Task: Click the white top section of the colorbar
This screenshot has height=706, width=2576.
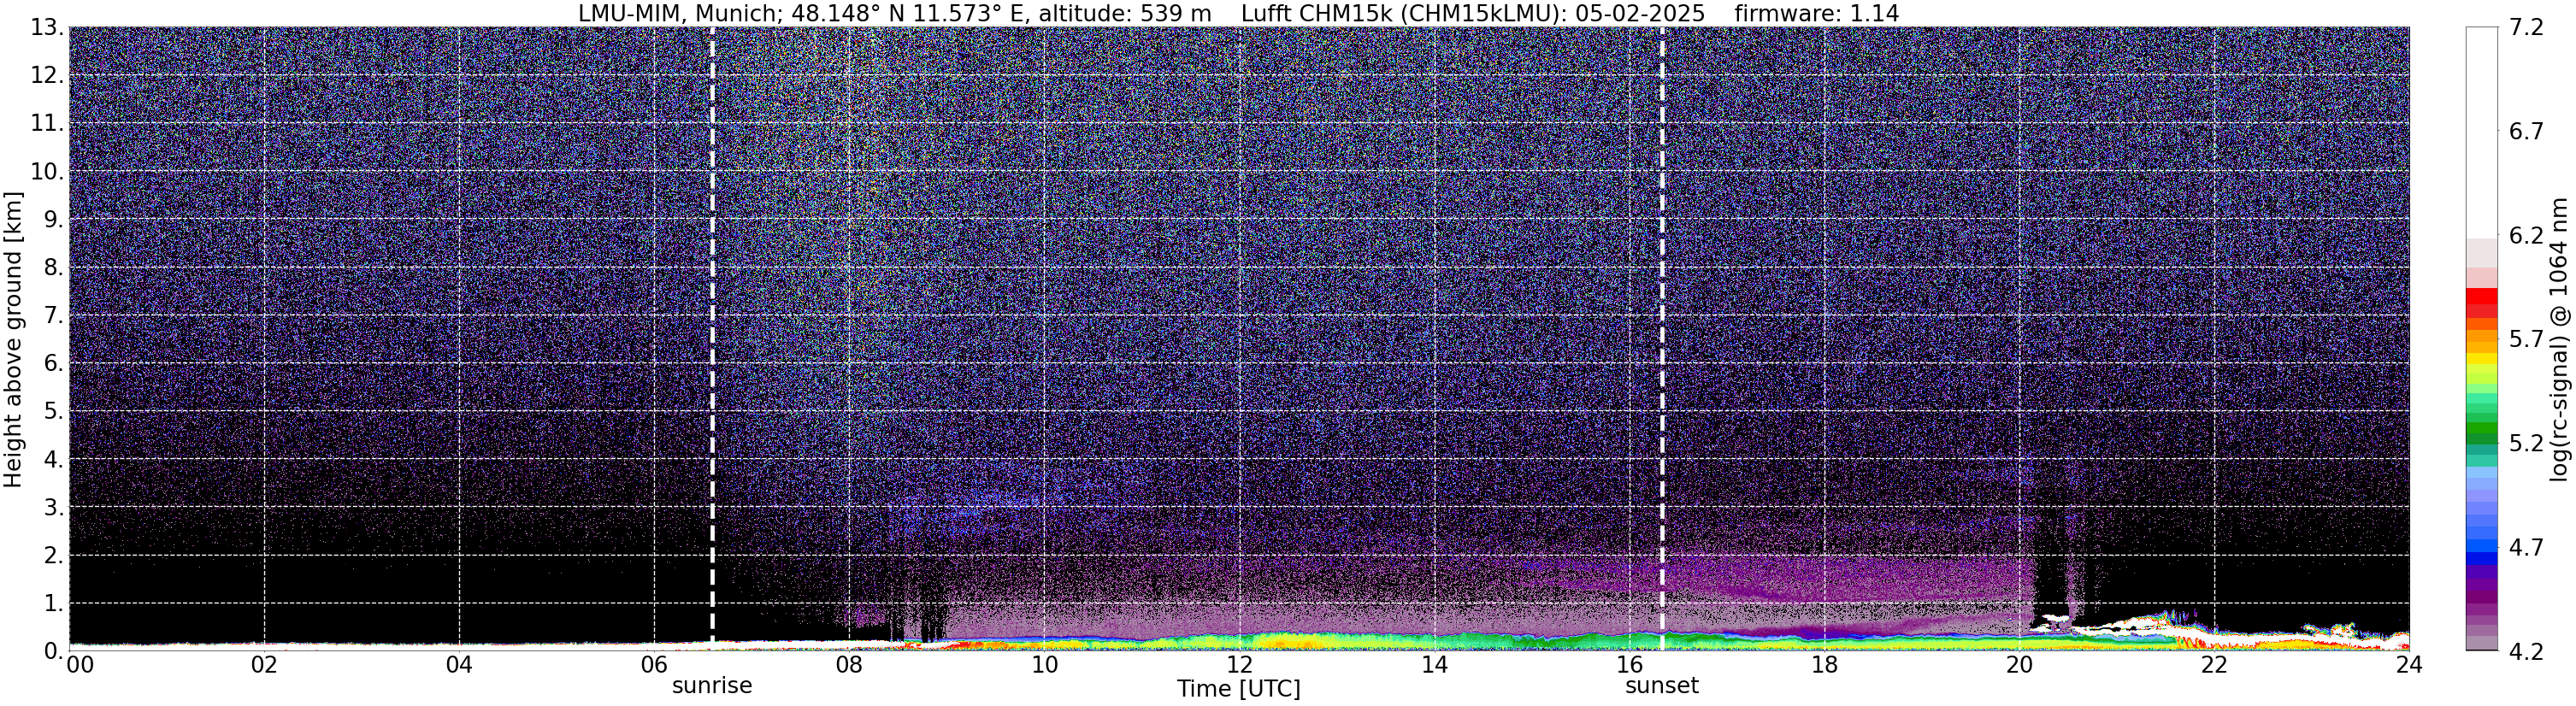Action: pos(2482,132)
